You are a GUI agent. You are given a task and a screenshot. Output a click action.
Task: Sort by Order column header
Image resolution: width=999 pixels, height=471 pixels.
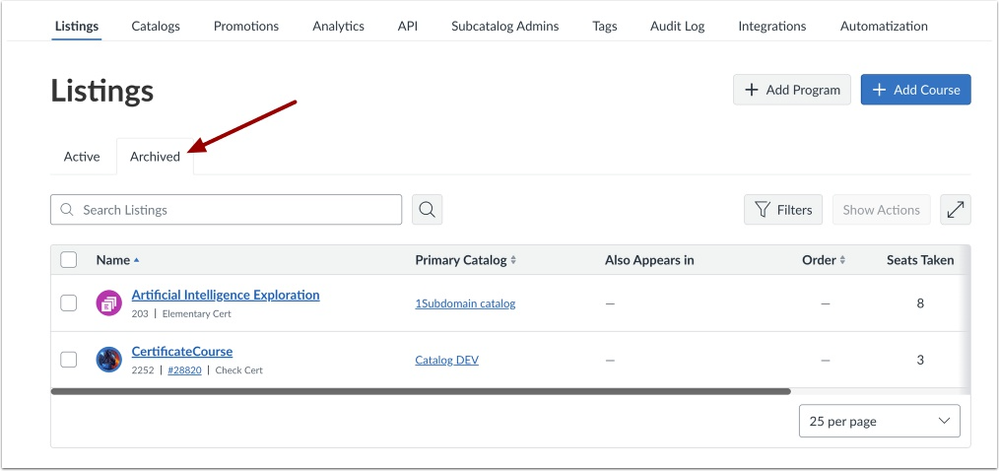[824, 260]
